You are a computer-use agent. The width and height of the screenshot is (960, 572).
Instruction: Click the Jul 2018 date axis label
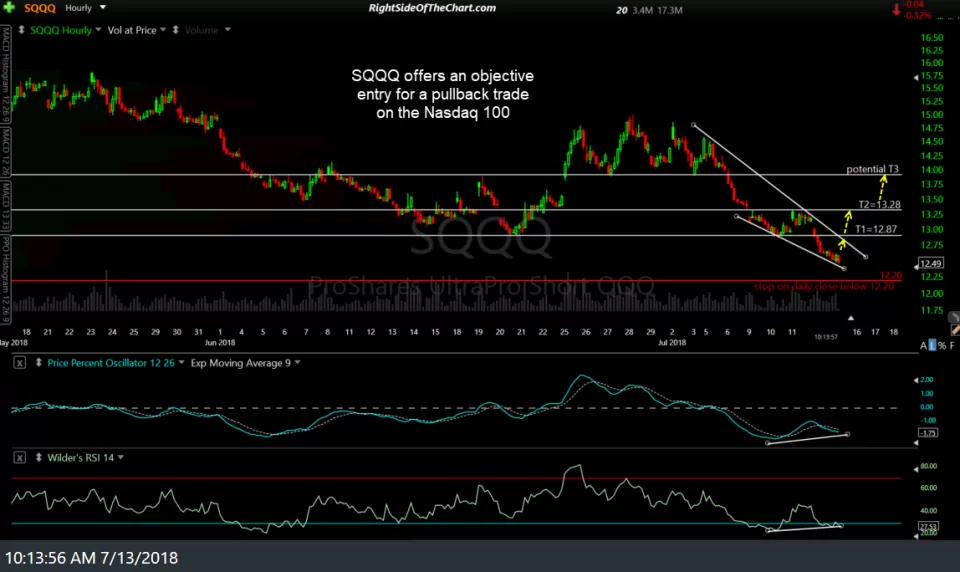point(672,342)
